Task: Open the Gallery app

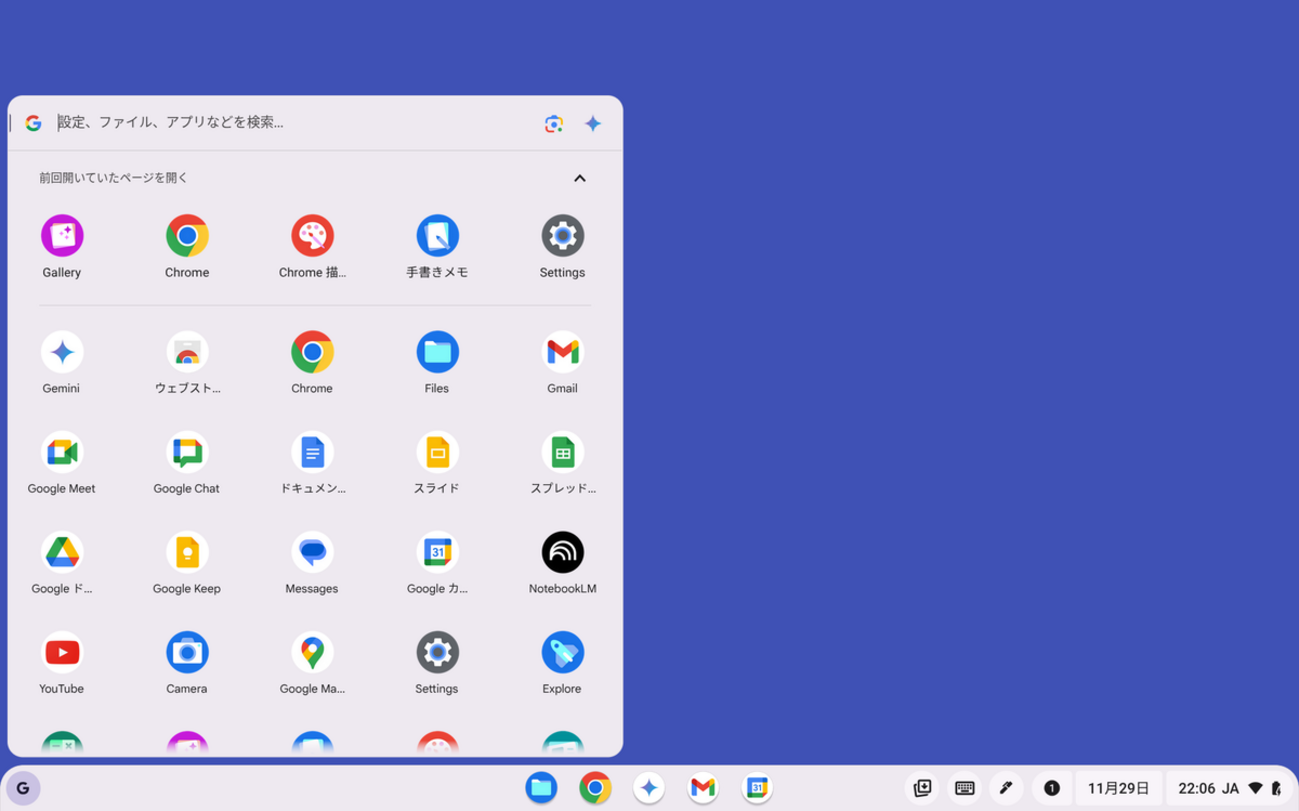Action: [x=62, y=236]
